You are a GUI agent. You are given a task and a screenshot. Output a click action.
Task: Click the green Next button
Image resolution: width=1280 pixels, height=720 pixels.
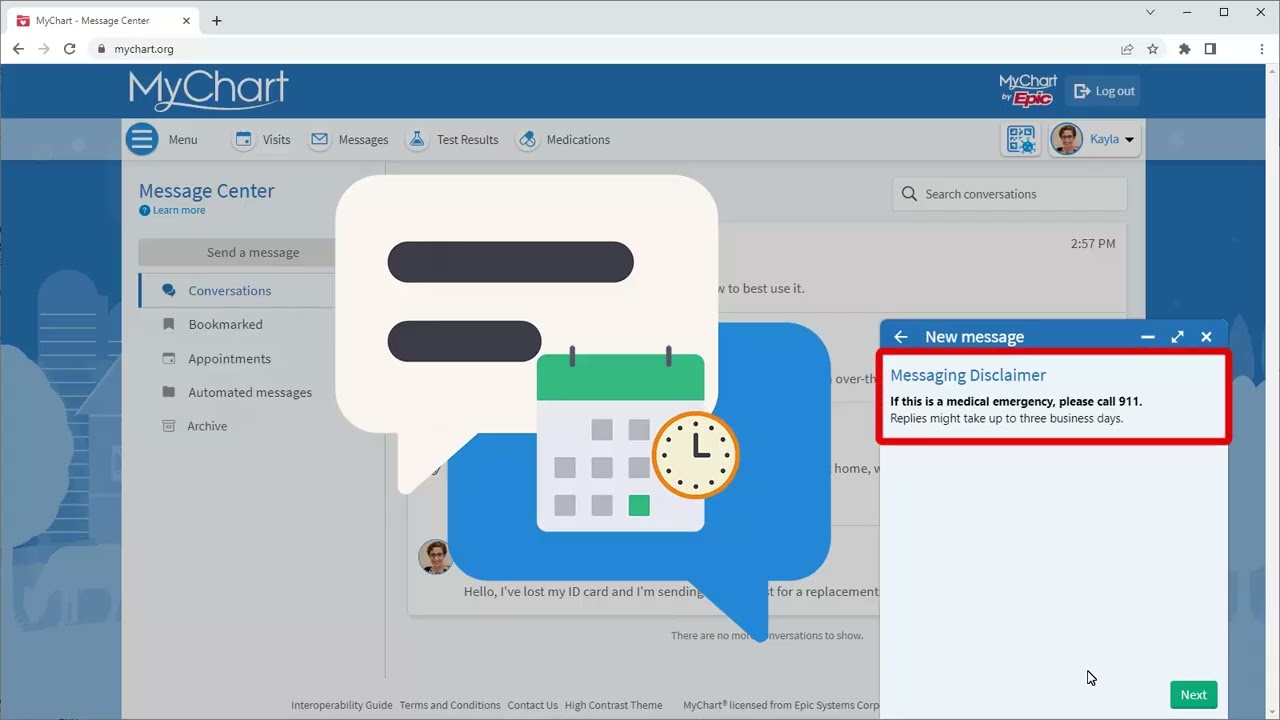(x=1193, y=695)
